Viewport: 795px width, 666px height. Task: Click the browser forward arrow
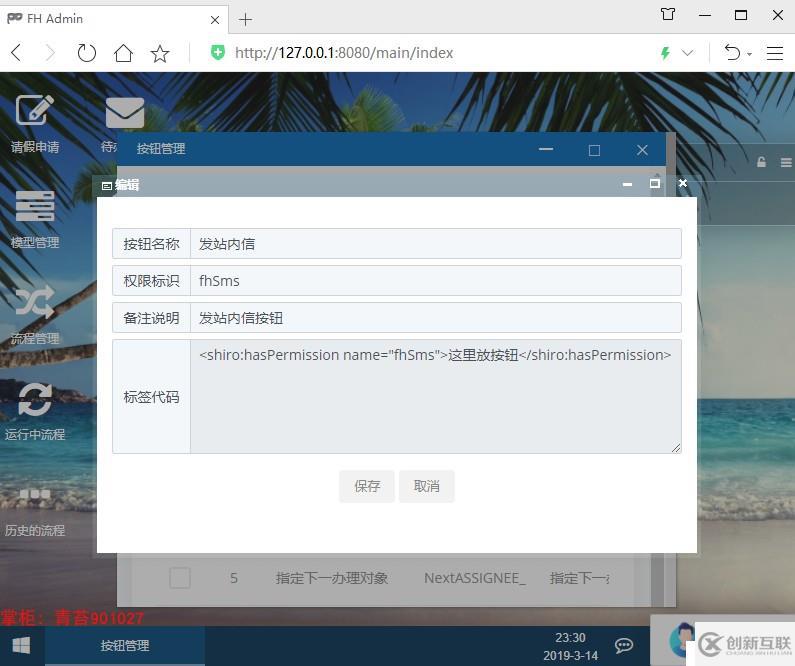(x=50, y=53)
